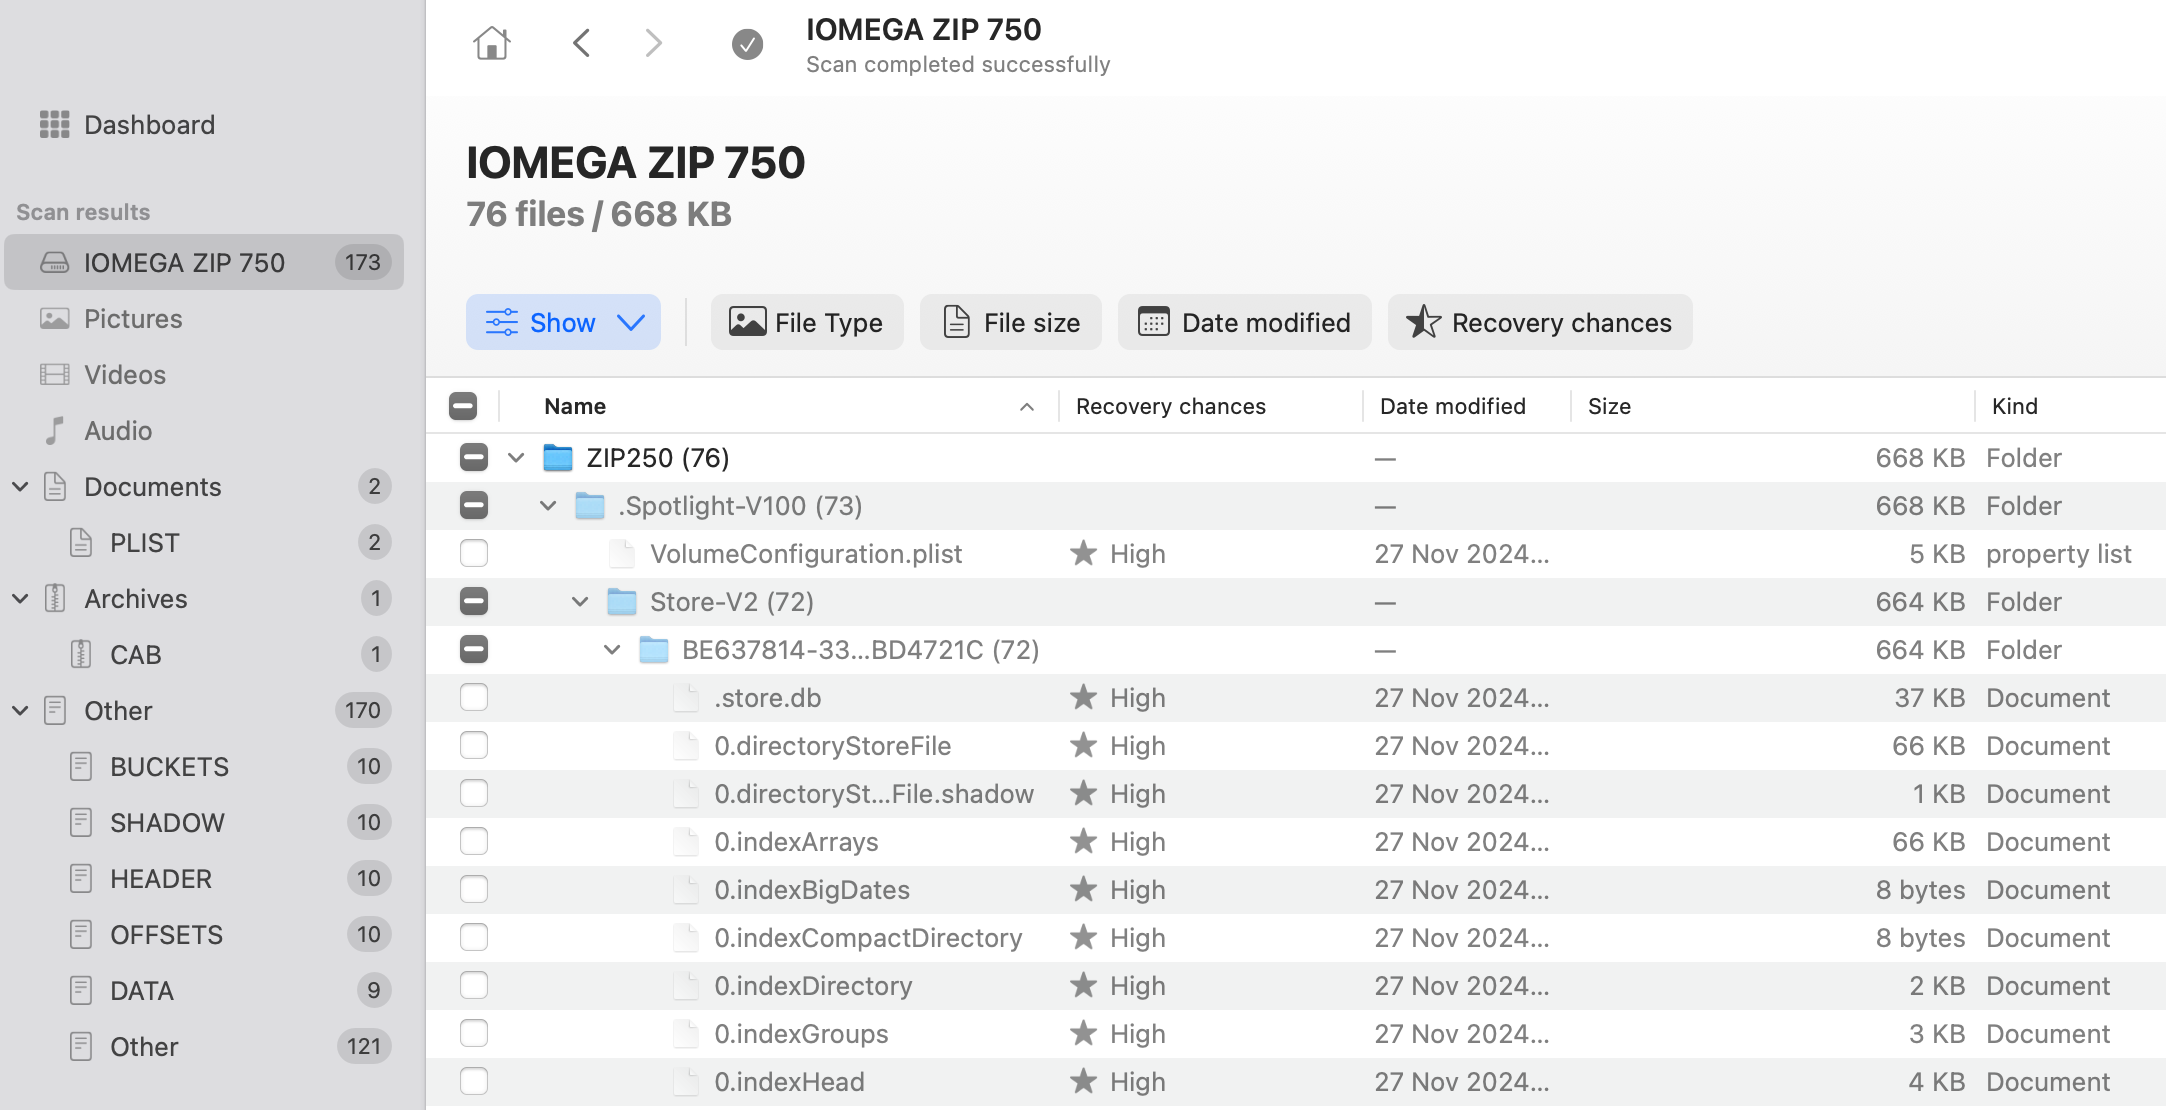The image size is (2166, 1110).
Task: Open the Show filter dropdown
Action: coord(563,323)
